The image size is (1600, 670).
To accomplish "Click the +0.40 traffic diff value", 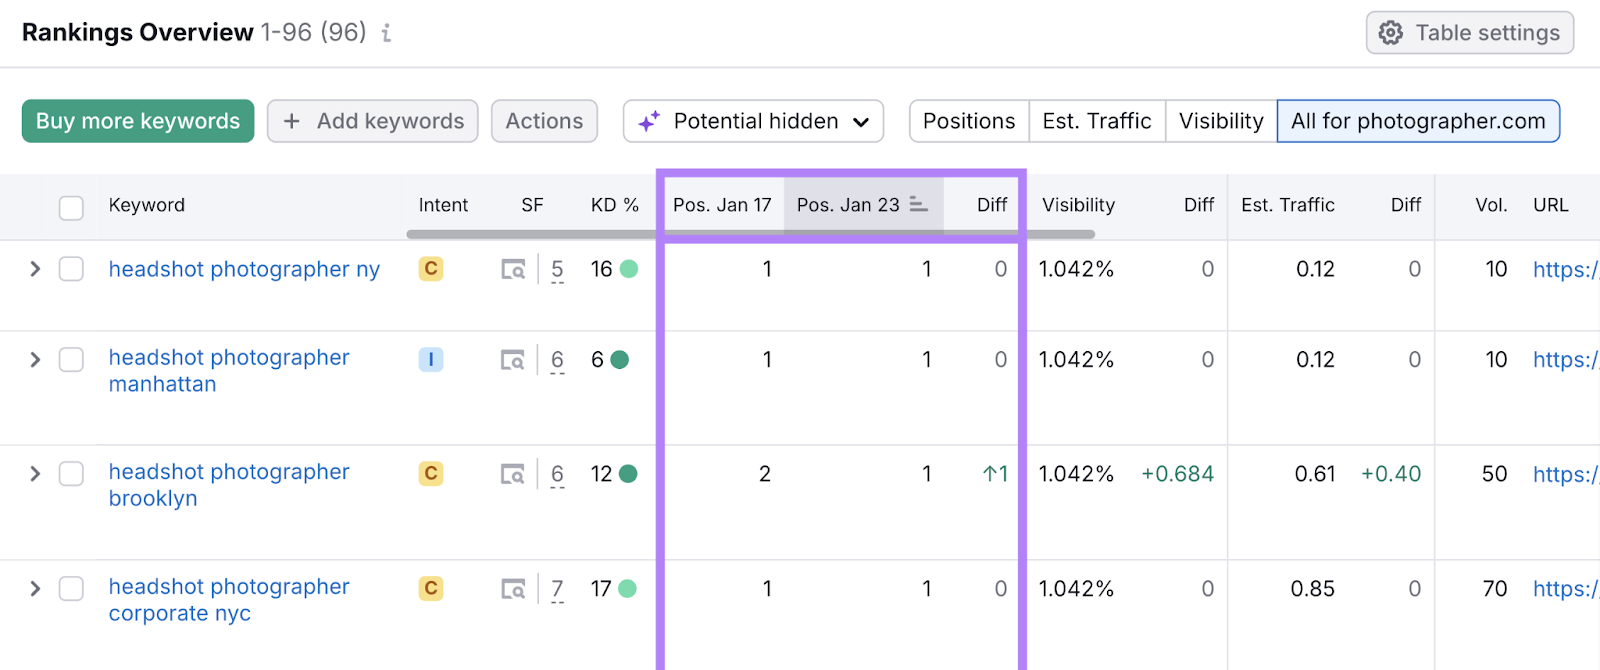I will (1391, 474).
